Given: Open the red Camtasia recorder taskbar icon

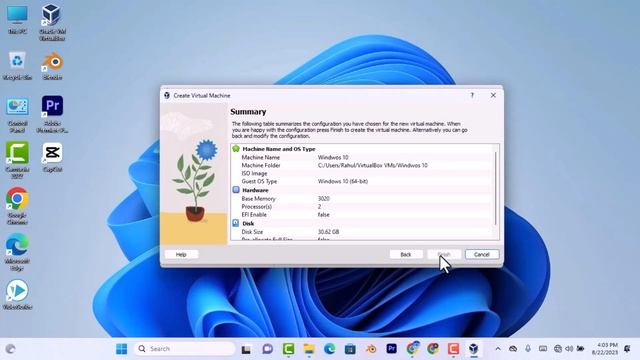Looking at the screenshot, I should pos(453,348).
